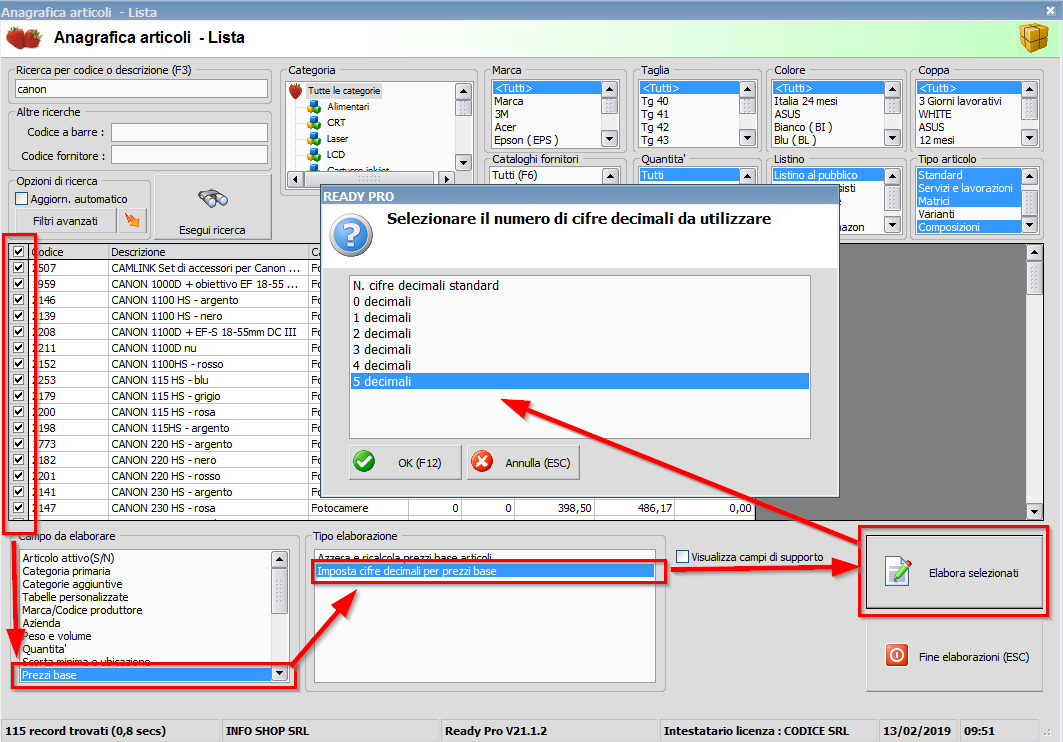Toggle the select-all checkbox in table header
Screen dimensions: 1063x742
coord(18,251)
